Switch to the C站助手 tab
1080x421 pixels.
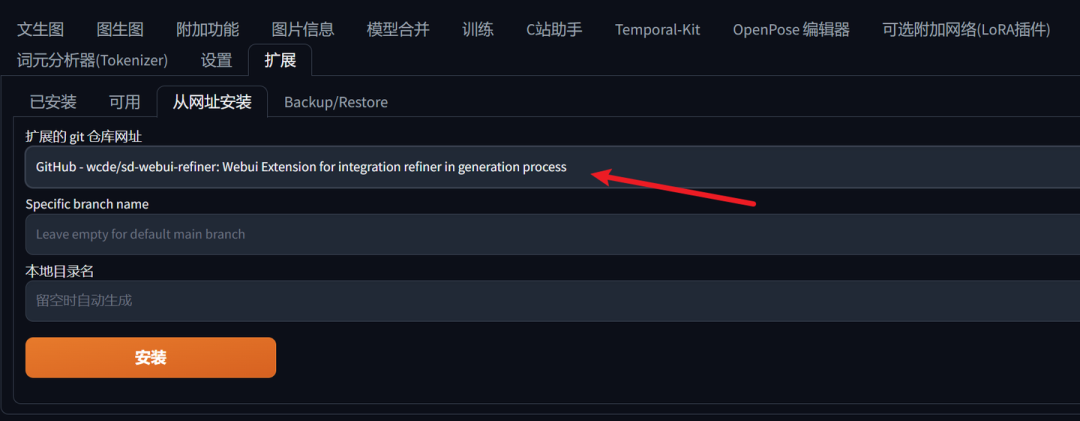pyautogui.click(x=554, y=29)
